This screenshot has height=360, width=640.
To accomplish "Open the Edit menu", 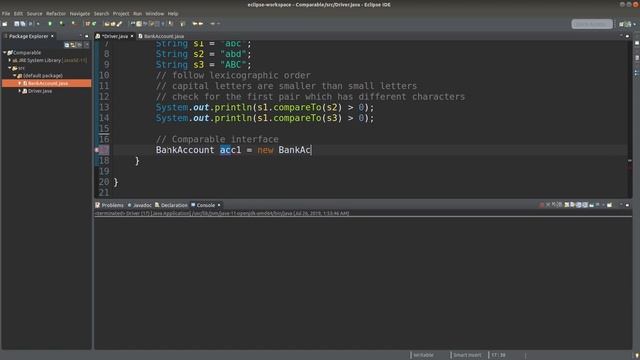I will (x=18, y=13).
